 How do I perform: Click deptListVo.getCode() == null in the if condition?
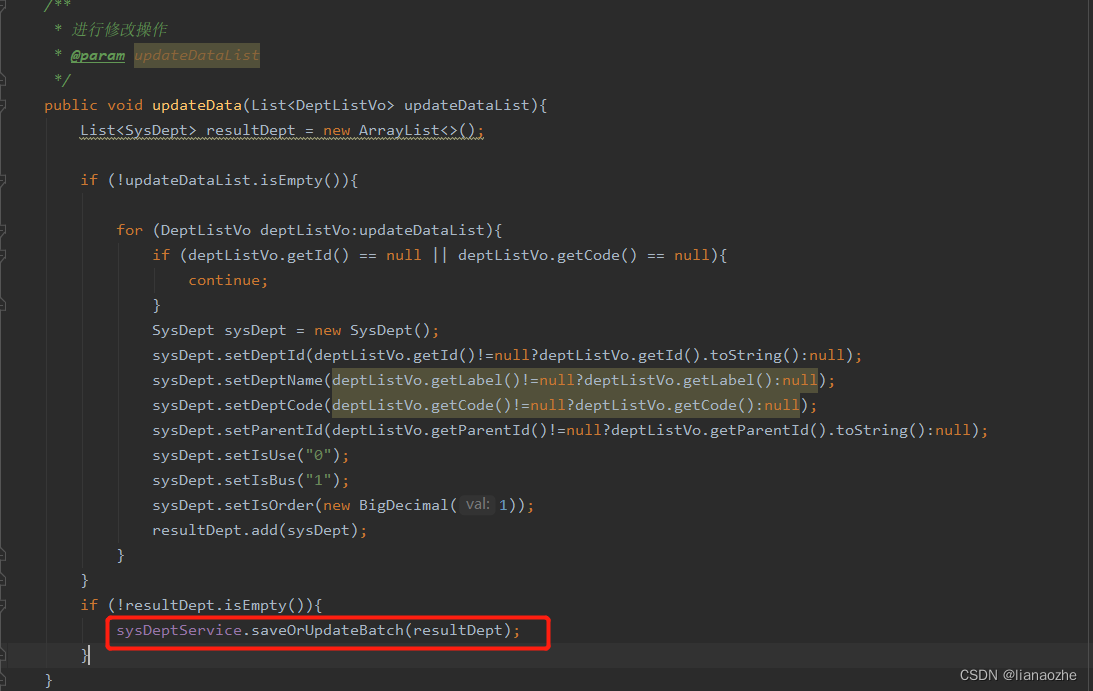coord(583,255)
